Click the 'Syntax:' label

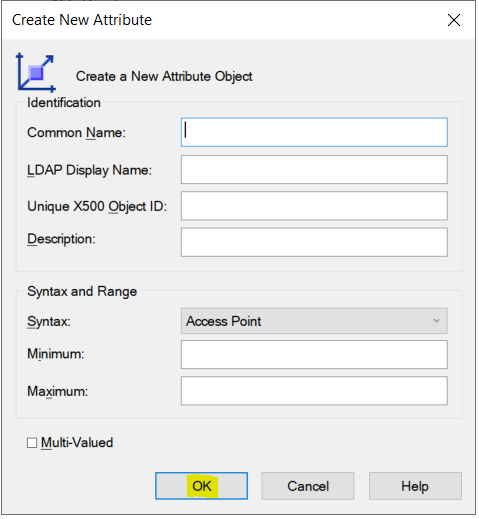(49, 322)
